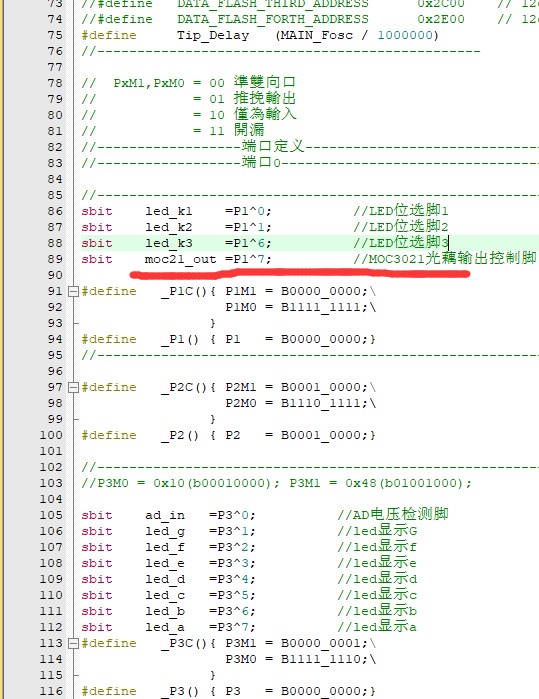Click the //LED位选脚1 comment
Viewport: 539px width, 699px height.
pyautogui.click(x=401, y=211)
